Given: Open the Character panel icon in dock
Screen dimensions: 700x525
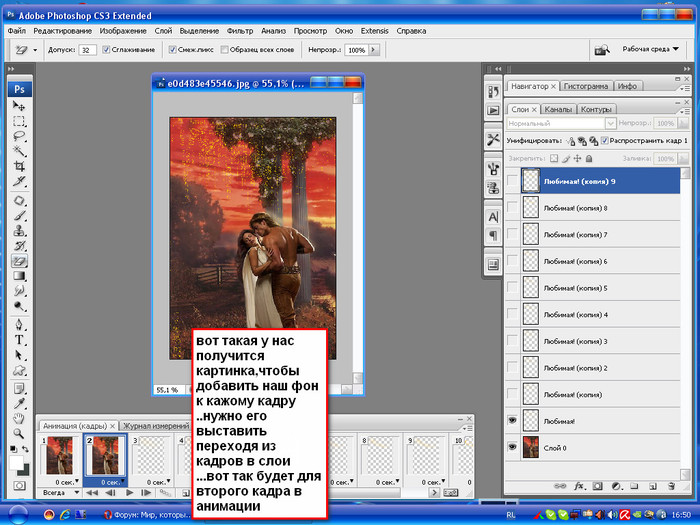Looking at the screenshot, I should [x=493, y=217].
